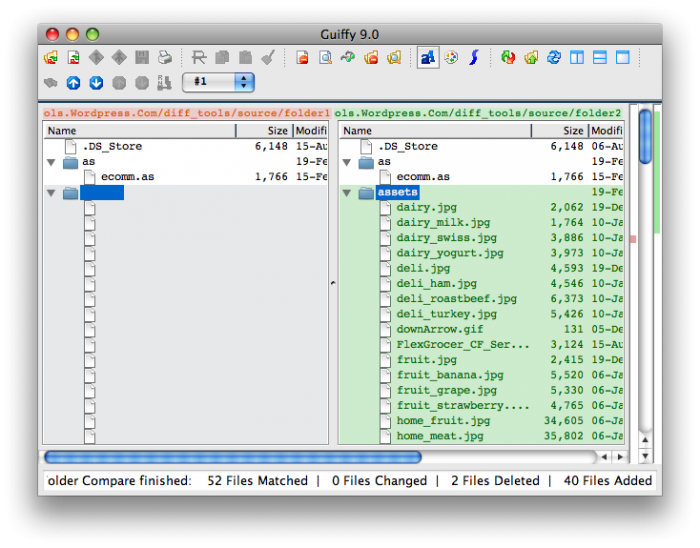700x548 pixels.
Task: Collapse the 'as' folder in left pane
Action: pos(51,162)
